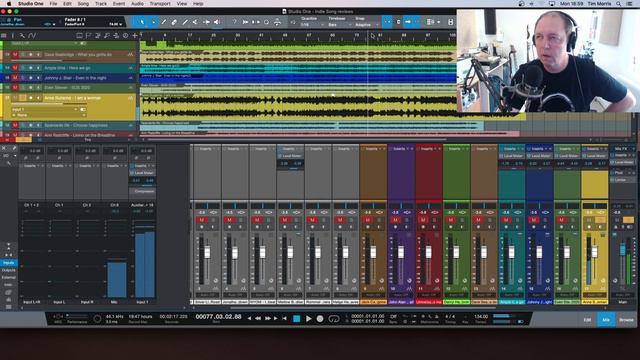Click the Fast Forward transport button

(268, 318)
